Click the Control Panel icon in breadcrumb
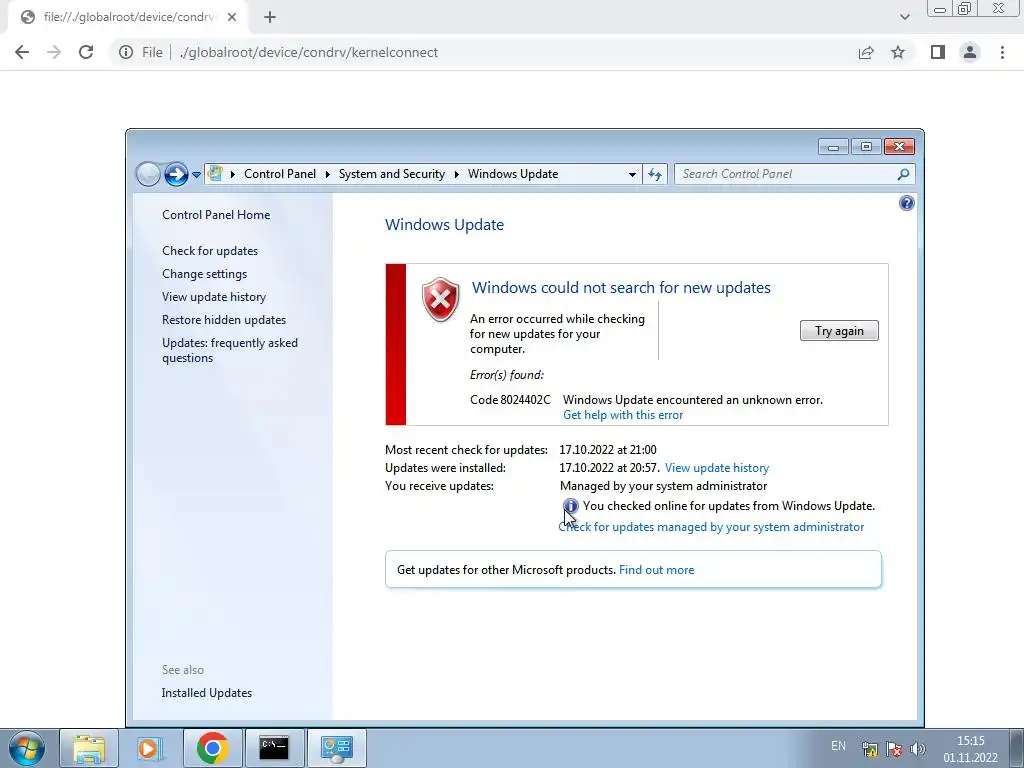1024x768 pixels. tap(215, 174)
